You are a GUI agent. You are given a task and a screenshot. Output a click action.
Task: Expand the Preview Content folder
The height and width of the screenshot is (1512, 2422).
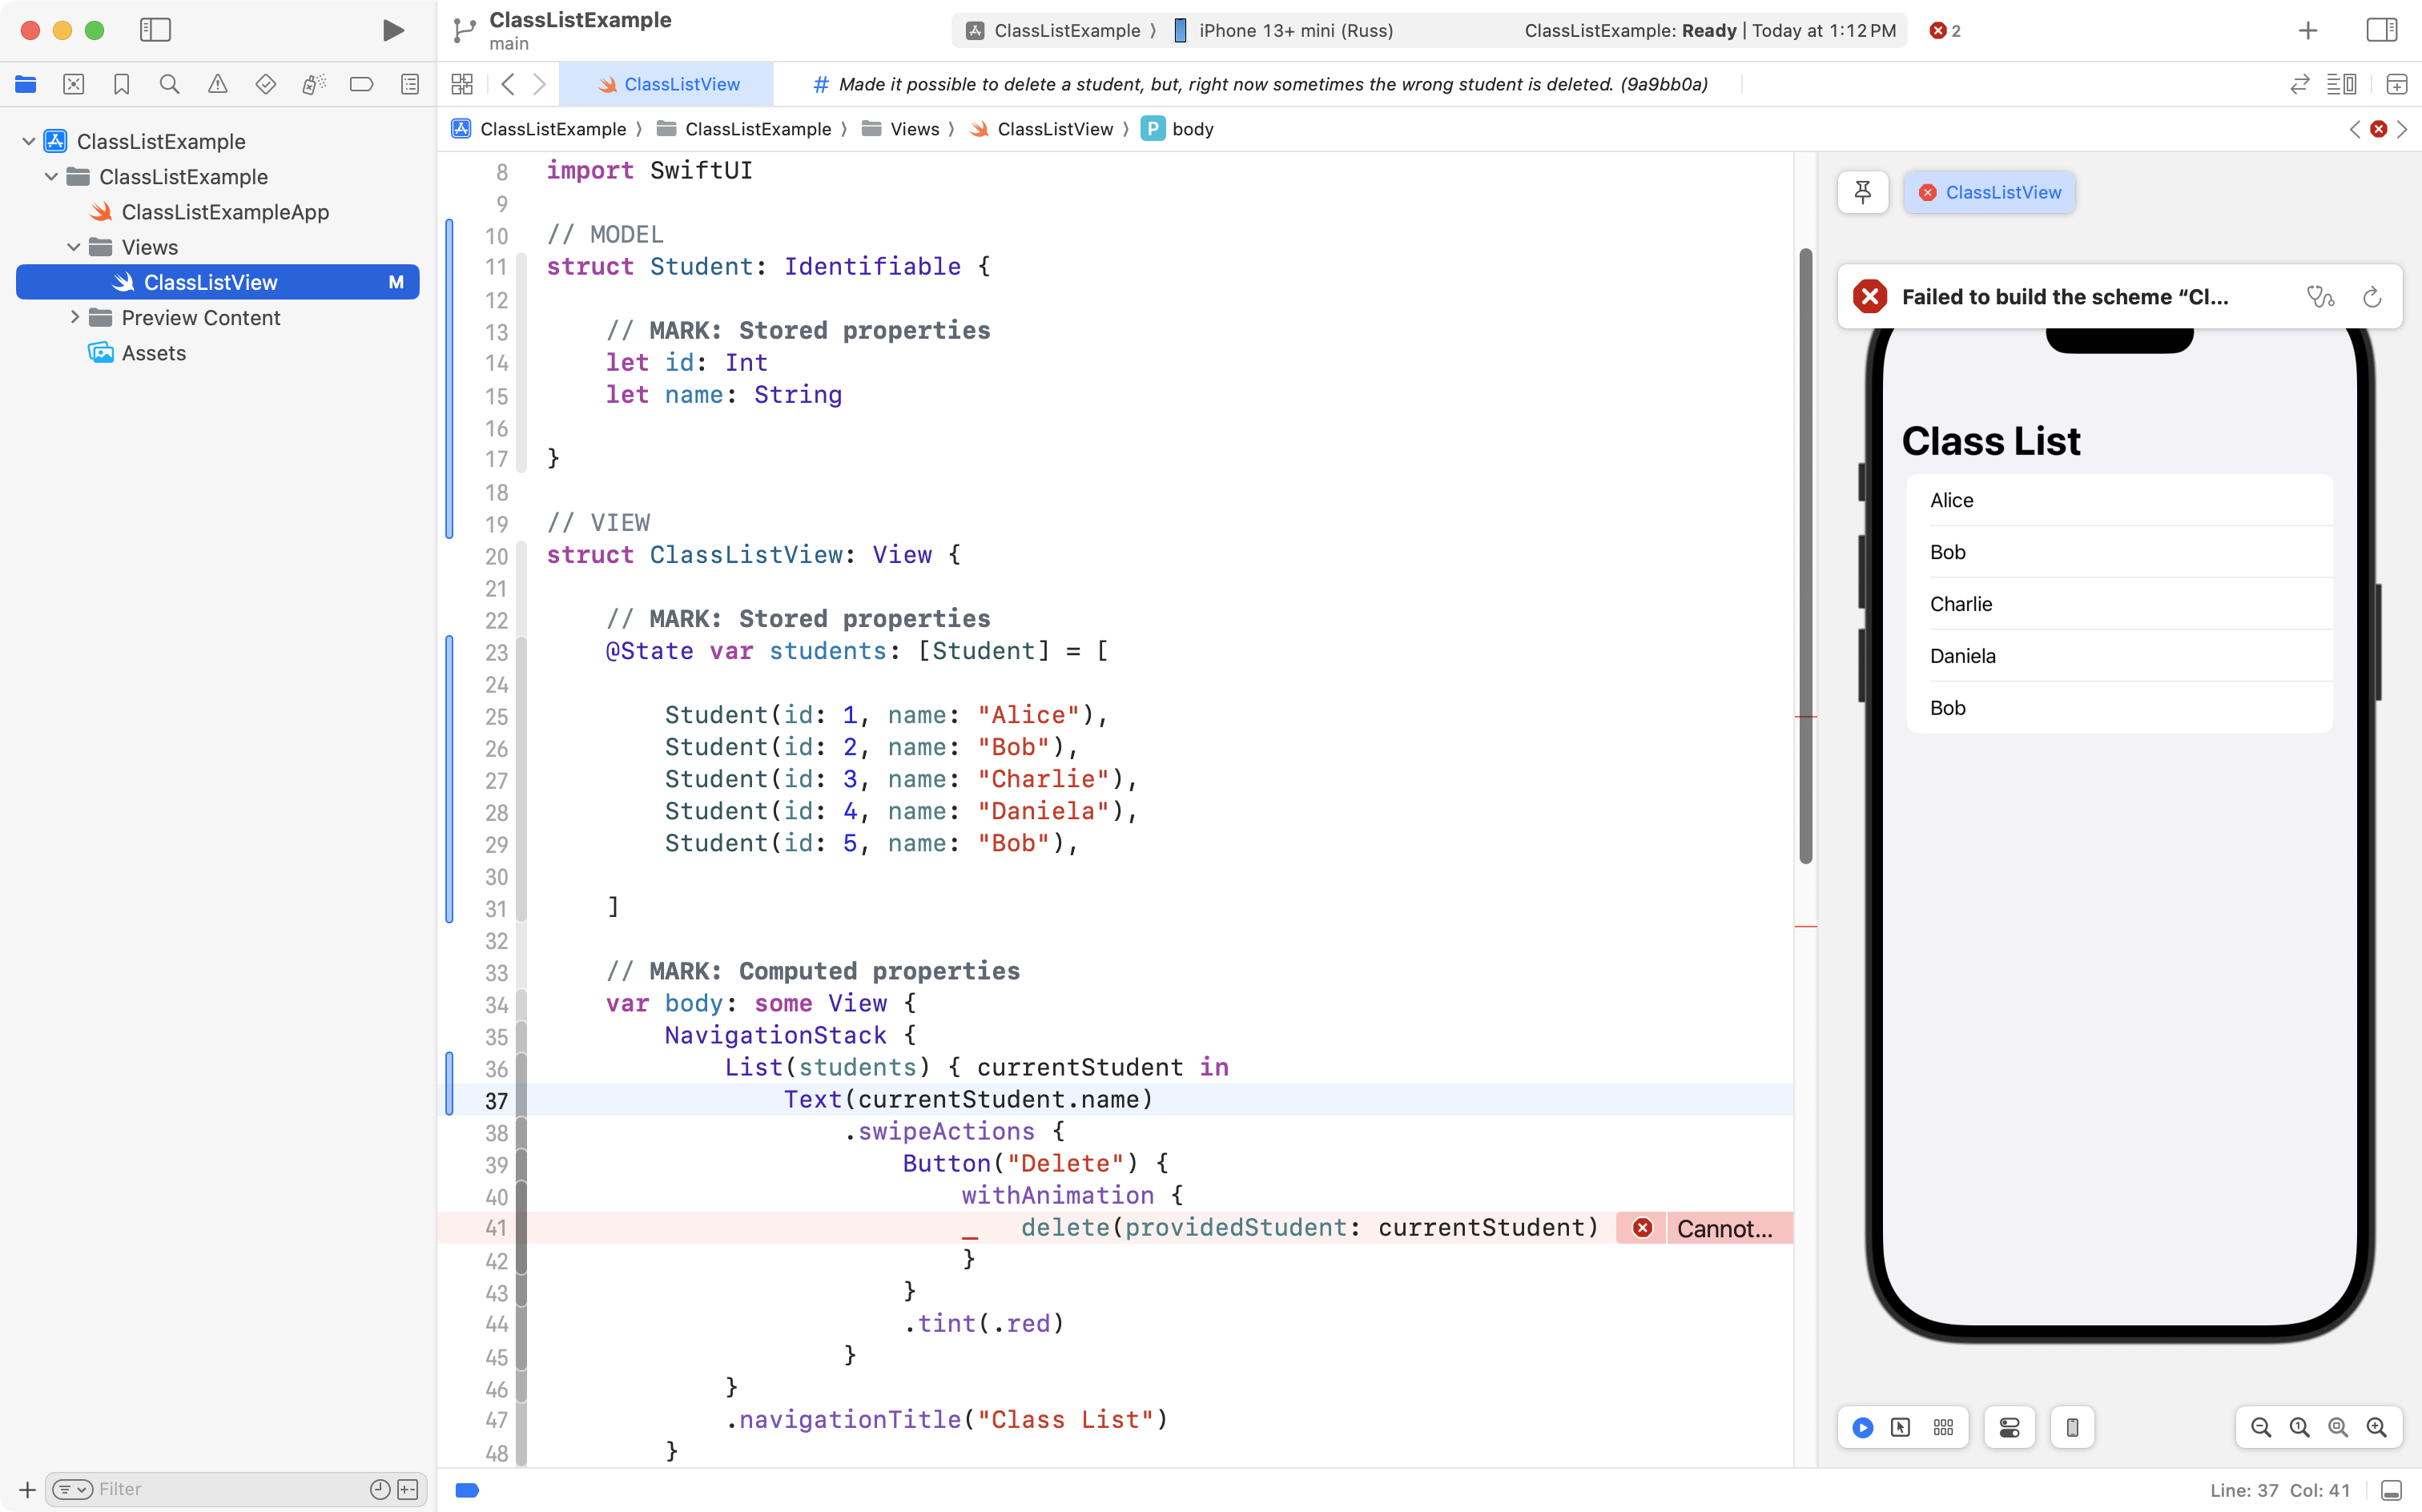(74, 317)
